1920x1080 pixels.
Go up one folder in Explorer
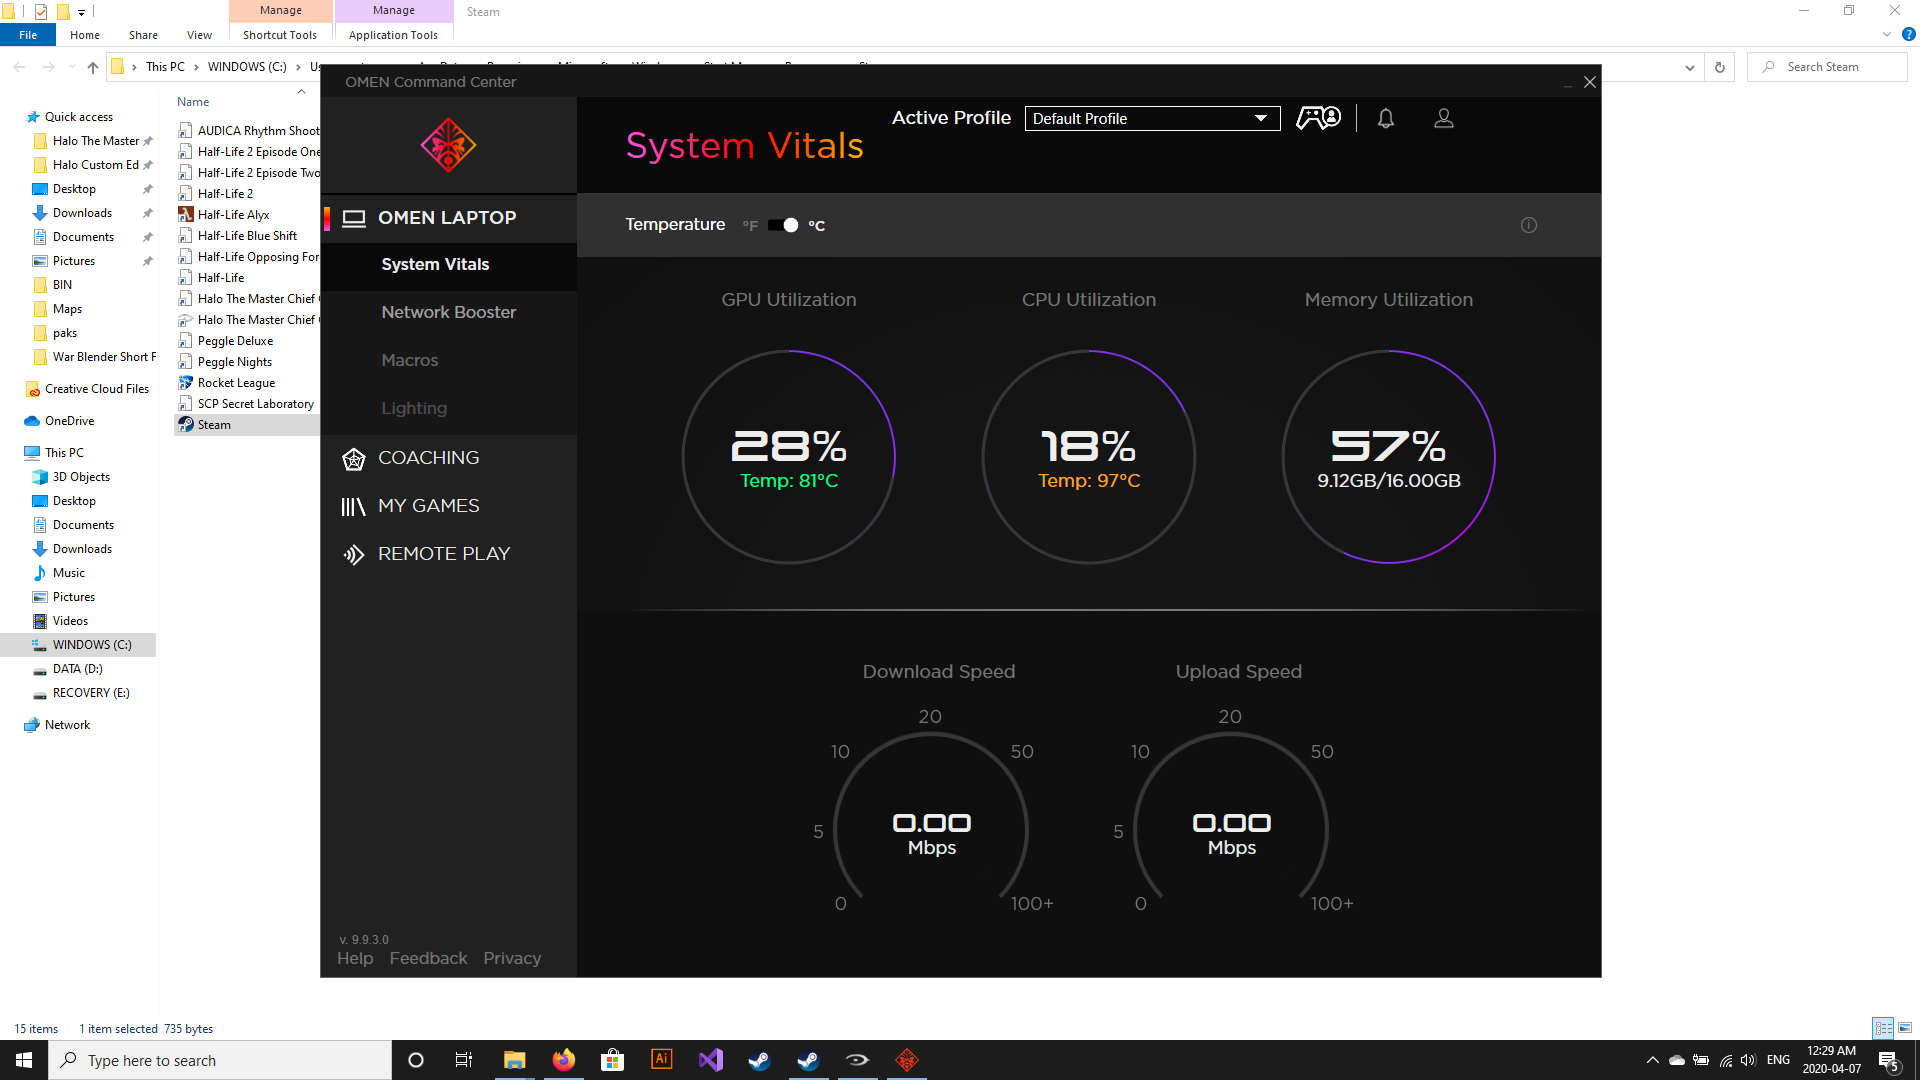93,67
